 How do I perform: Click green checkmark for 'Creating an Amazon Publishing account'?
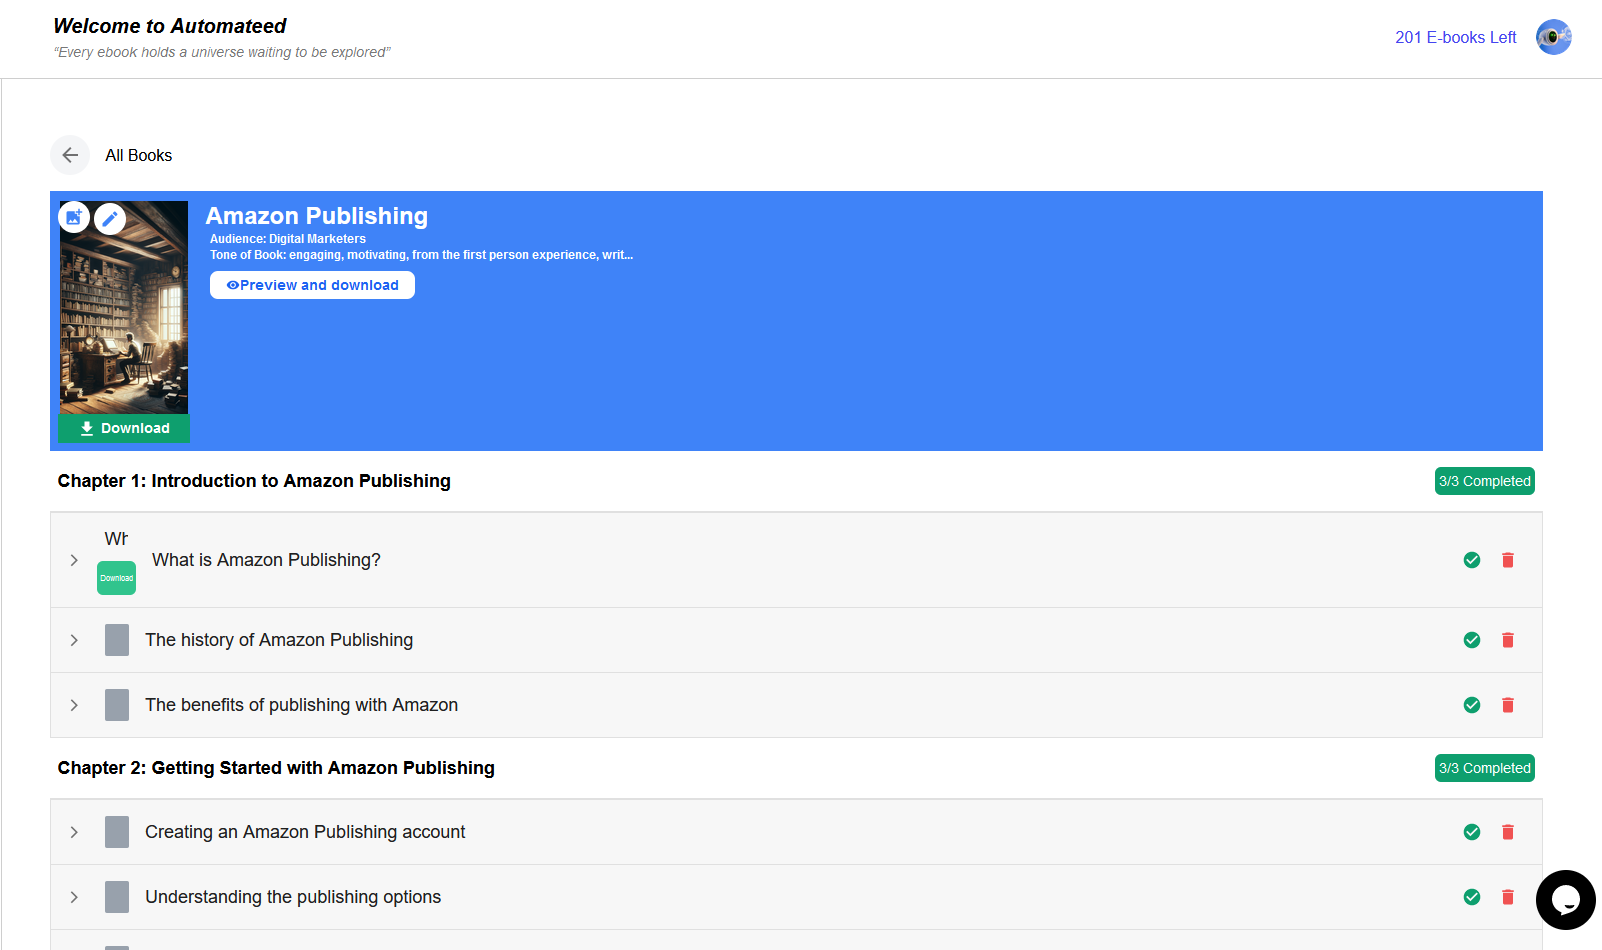tap(1472, 832)
